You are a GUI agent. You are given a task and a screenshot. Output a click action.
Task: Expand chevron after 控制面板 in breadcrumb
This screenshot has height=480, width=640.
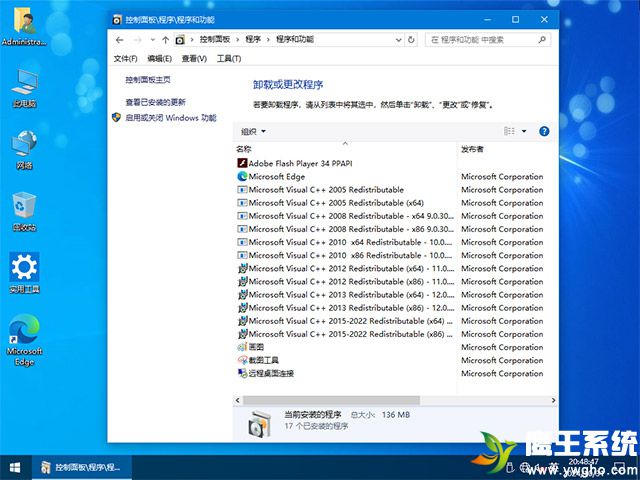point(238,40)
